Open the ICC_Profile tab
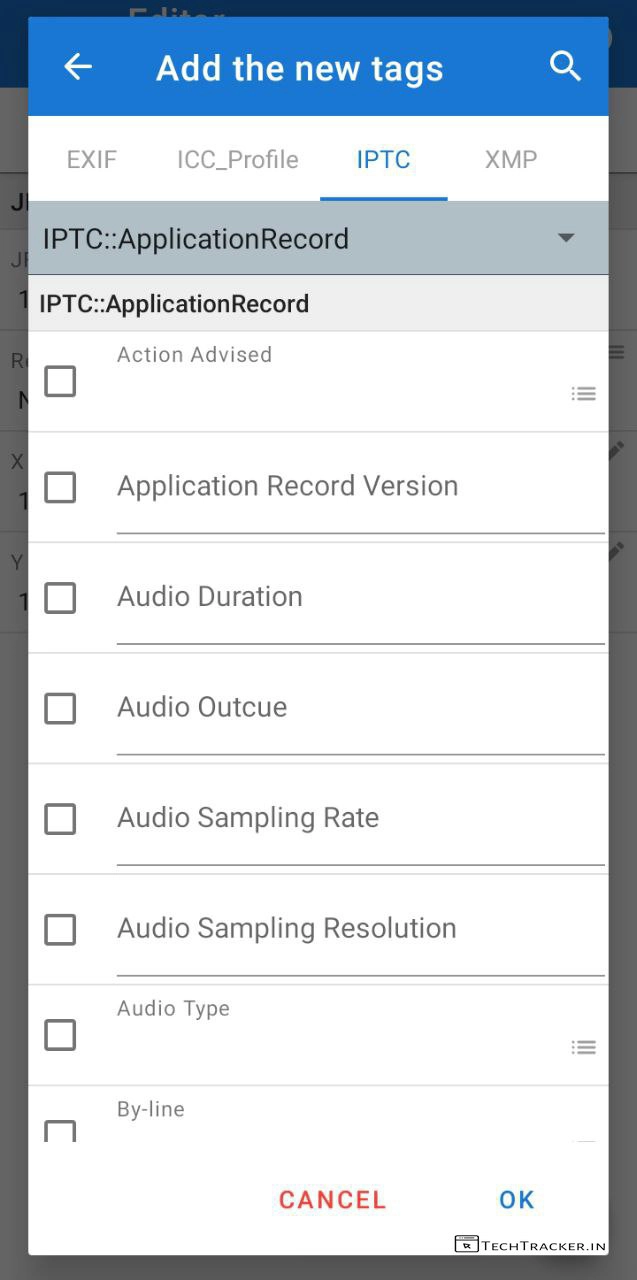The height and width of the screenshot is (1280, 637). click(238, 160)
